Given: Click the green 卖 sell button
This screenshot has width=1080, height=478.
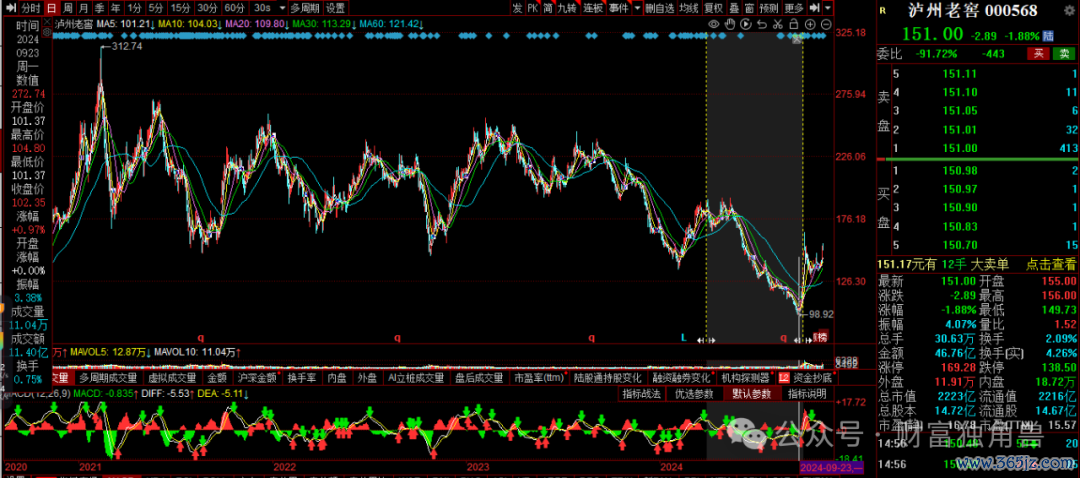Looking at the screenshot, I should 1065,54.
